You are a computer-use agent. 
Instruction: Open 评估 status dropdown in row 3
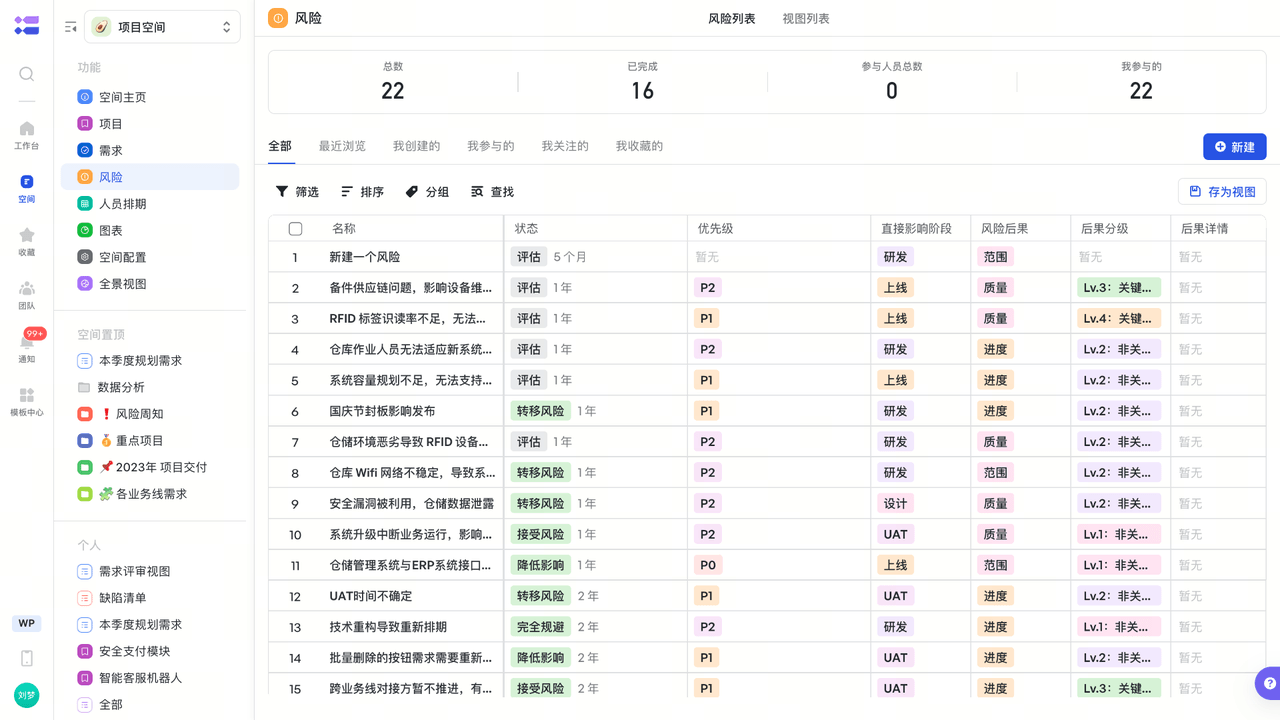(x=528, y=319)
